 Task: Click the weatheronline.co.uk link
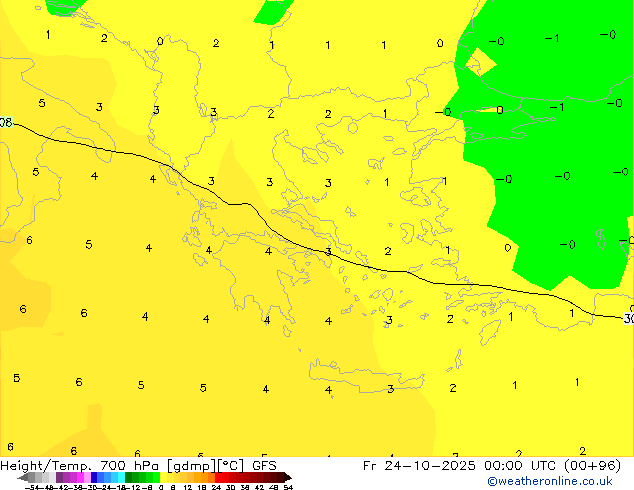[x=550, y=481]
